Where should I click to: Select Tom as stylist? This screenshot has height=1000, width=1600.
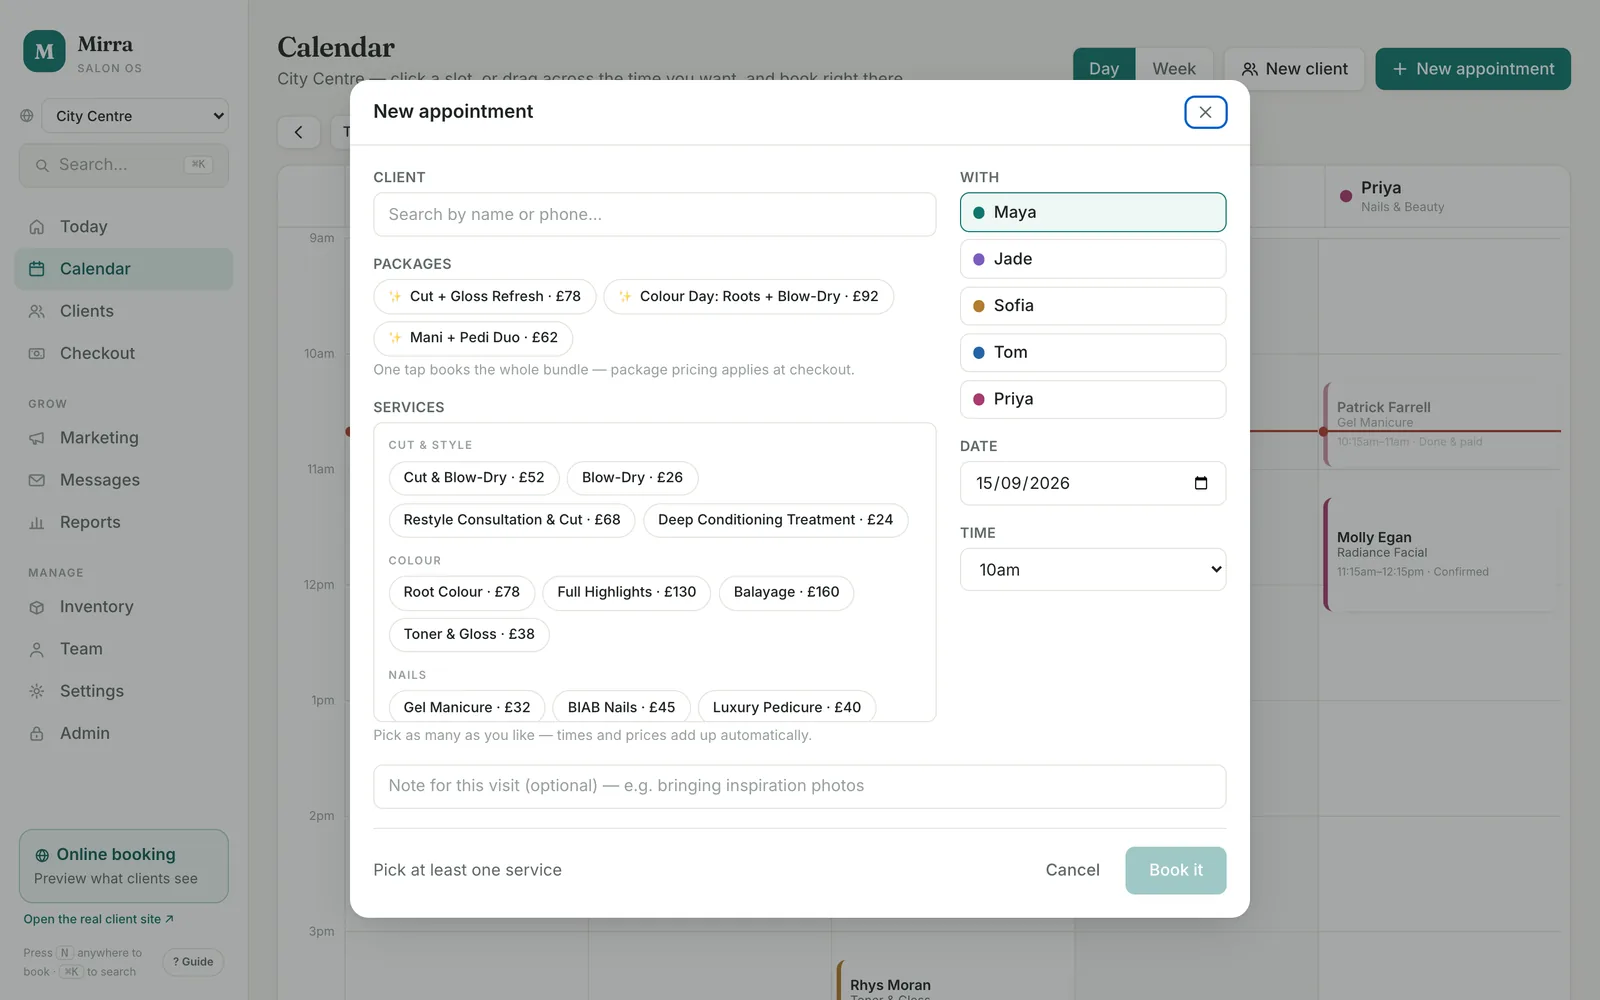pos(1093,352)
